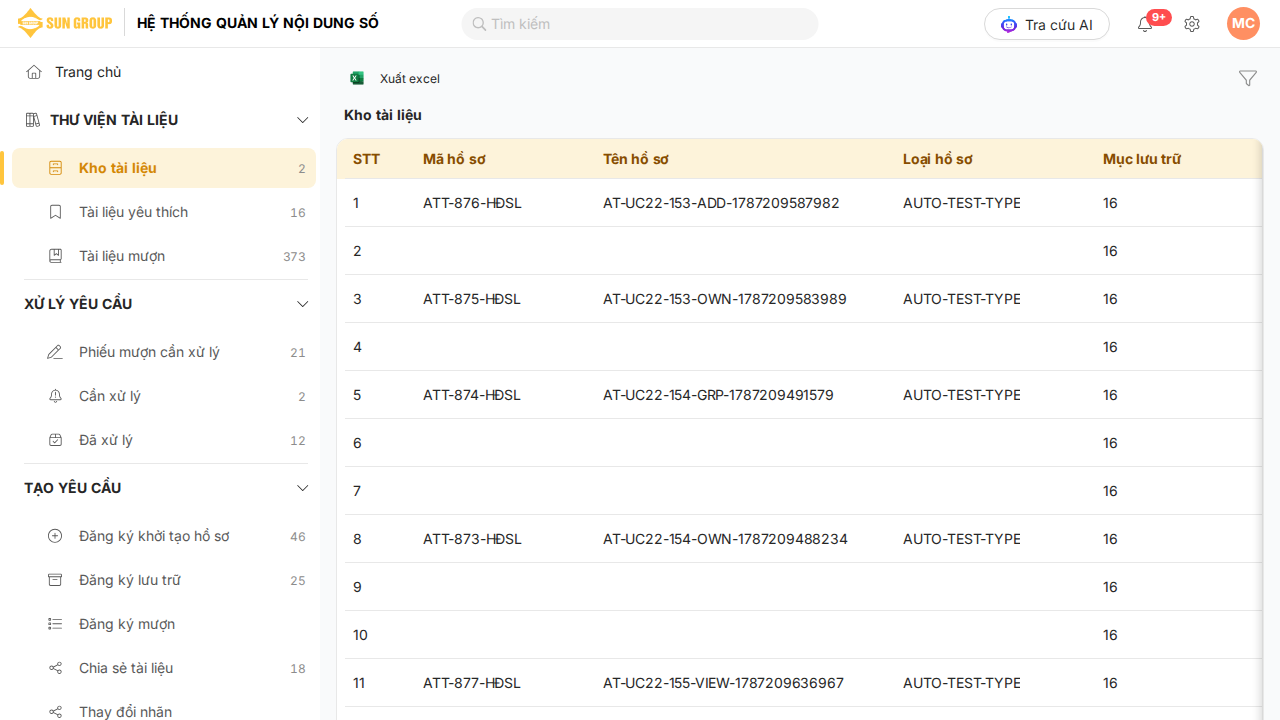The width and height of the screenshot is (1280, 720).
Task: Click record code ATT-873-HĐSL
Action: pyautogui.click(x=472, y=539)
